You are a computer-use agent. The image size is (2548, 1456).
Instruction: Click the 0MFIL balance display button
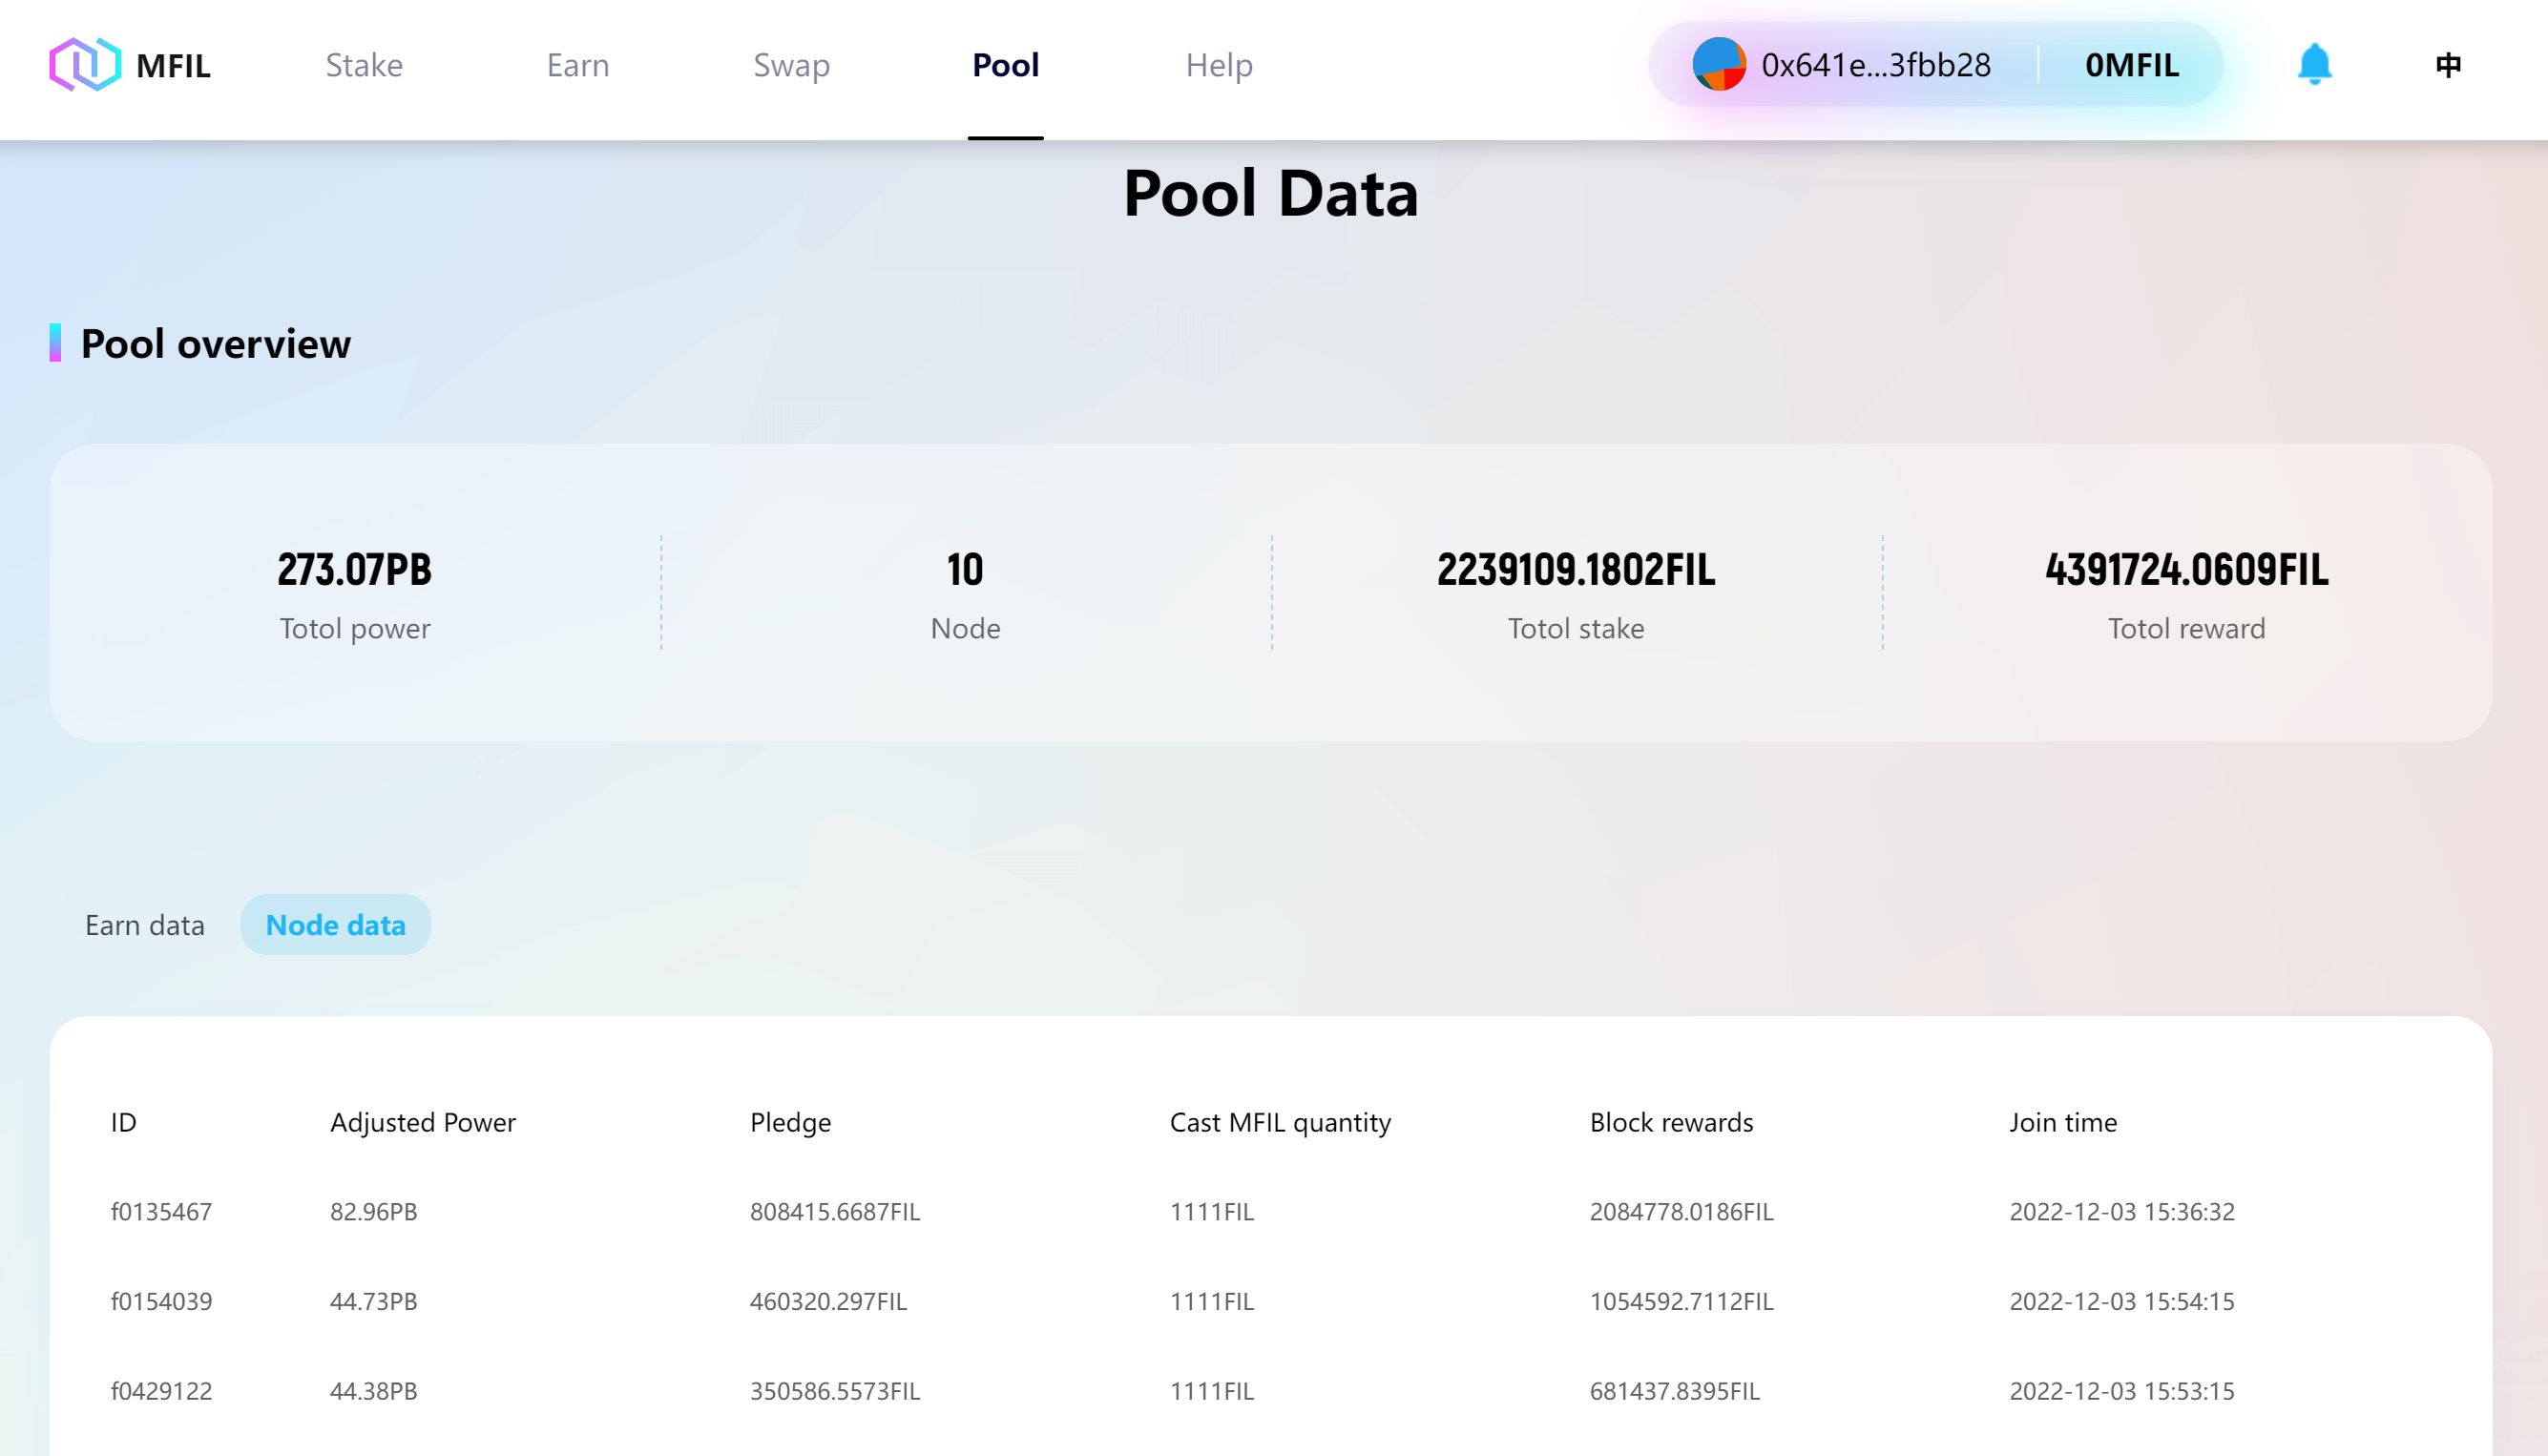tap(2130, 63)
